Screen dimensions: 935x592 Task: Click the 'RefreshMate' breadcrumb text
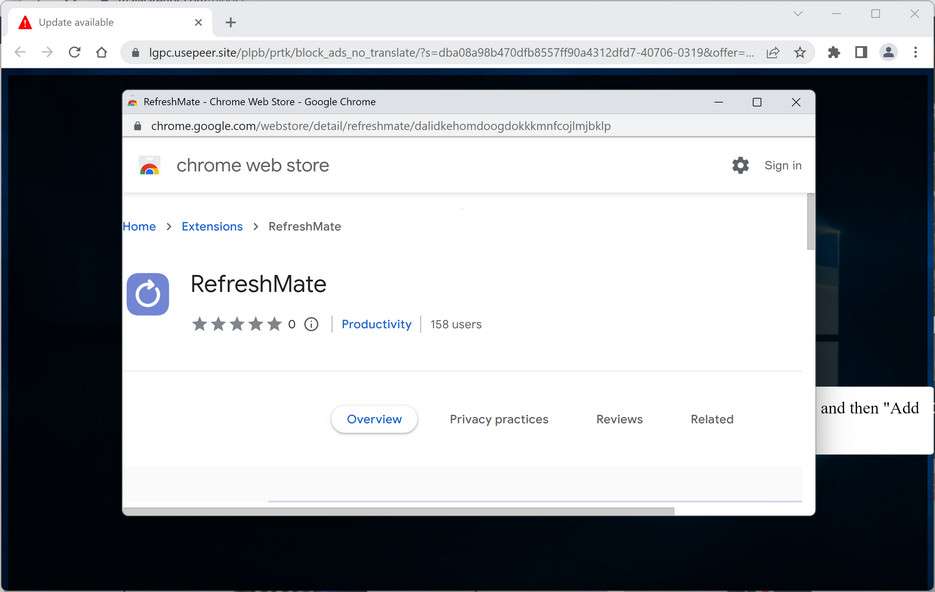click(305, 227)
